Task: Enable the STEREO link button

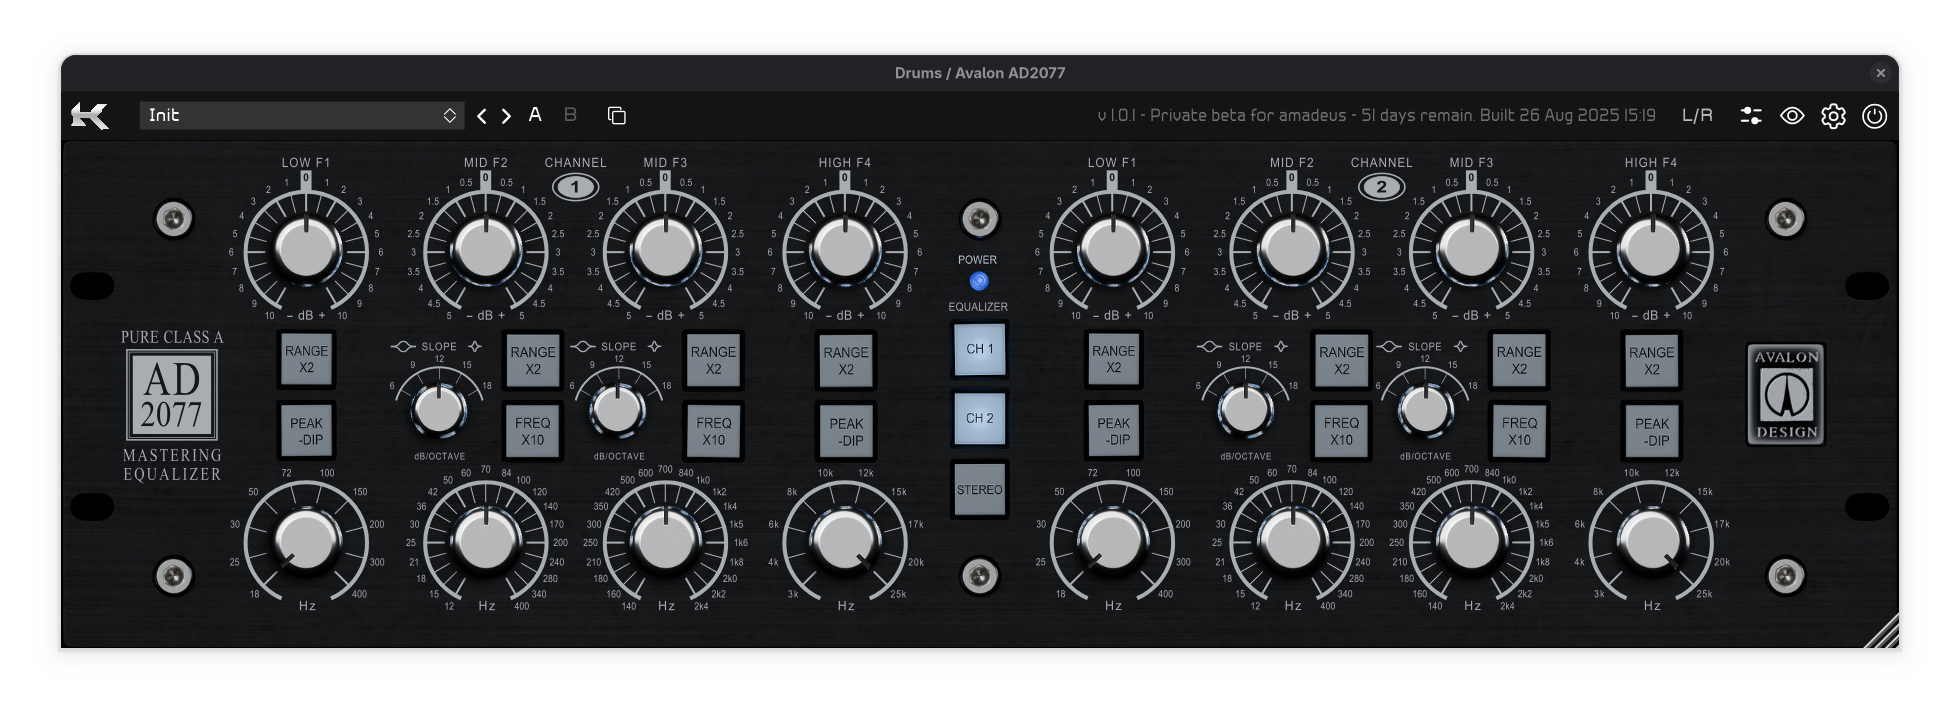Action: click(x=980, y=490)
